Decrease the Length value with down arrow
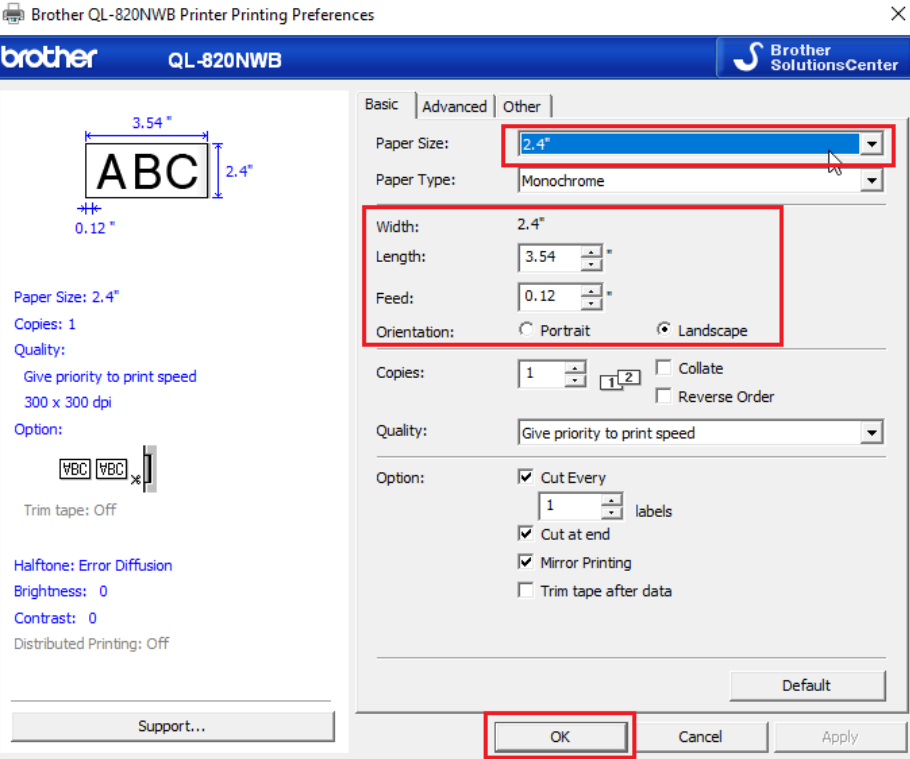 click(591, 265)
